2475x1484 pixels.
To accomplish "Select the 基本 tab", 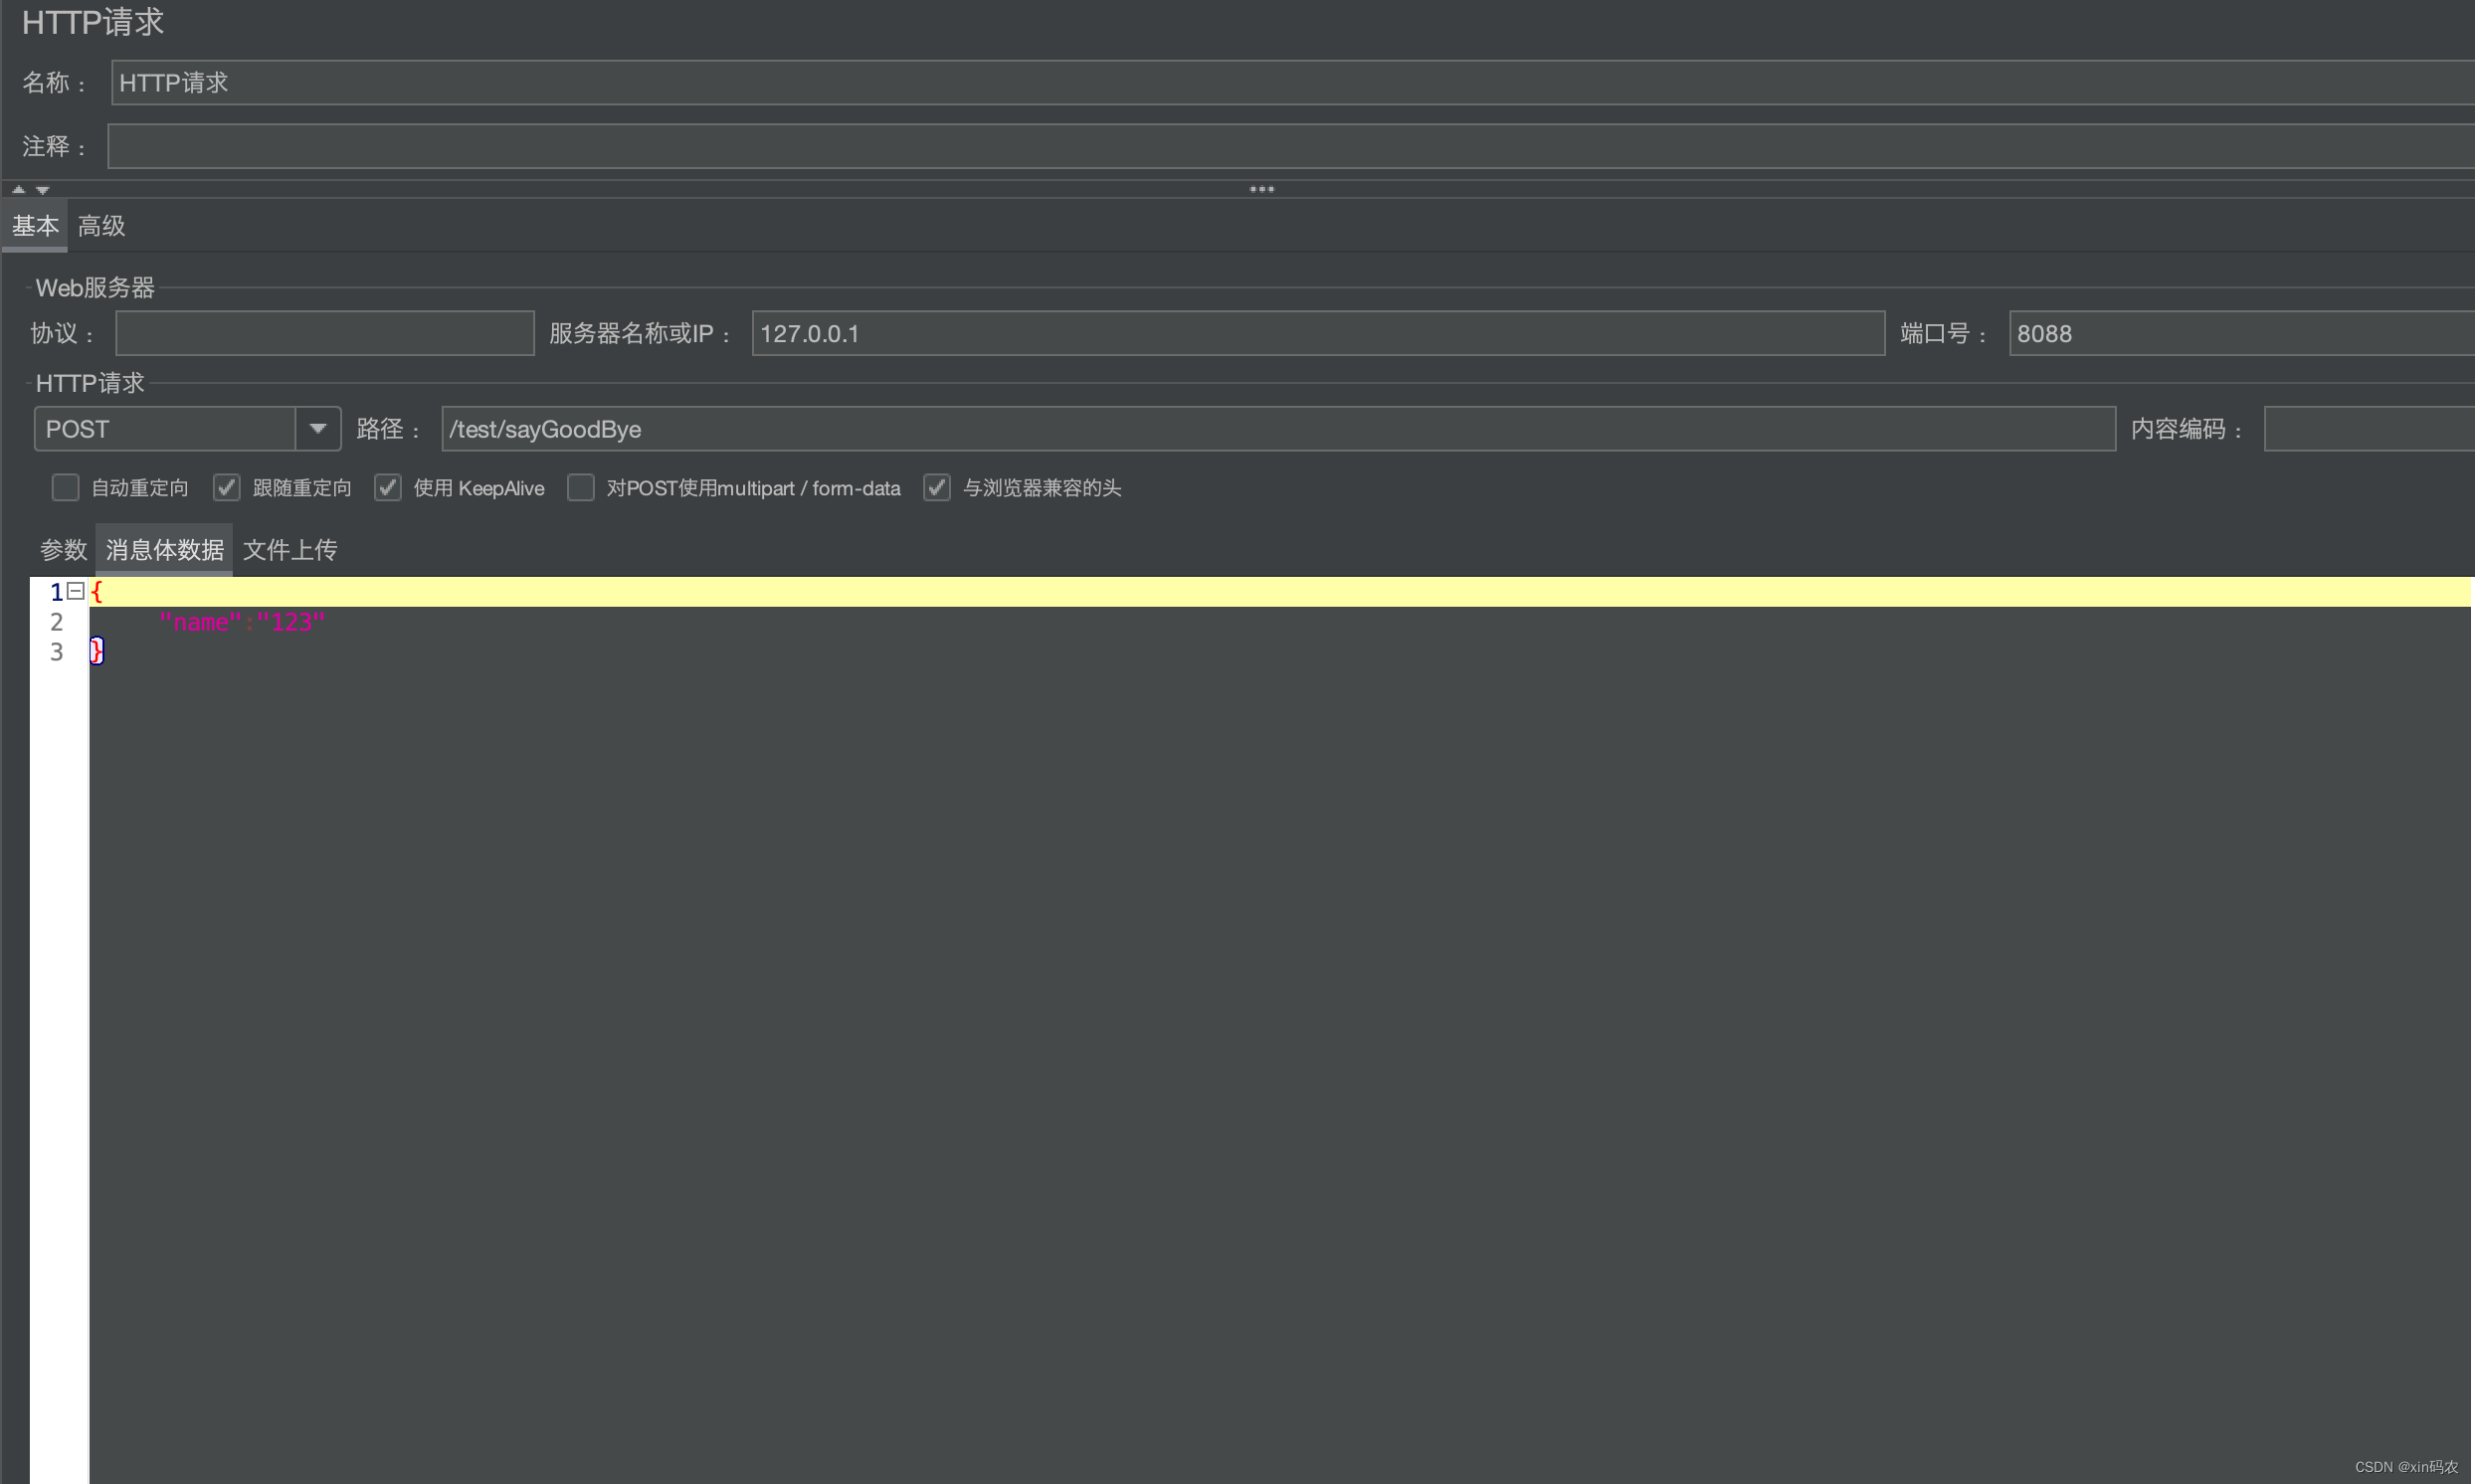I will point(34,225).
